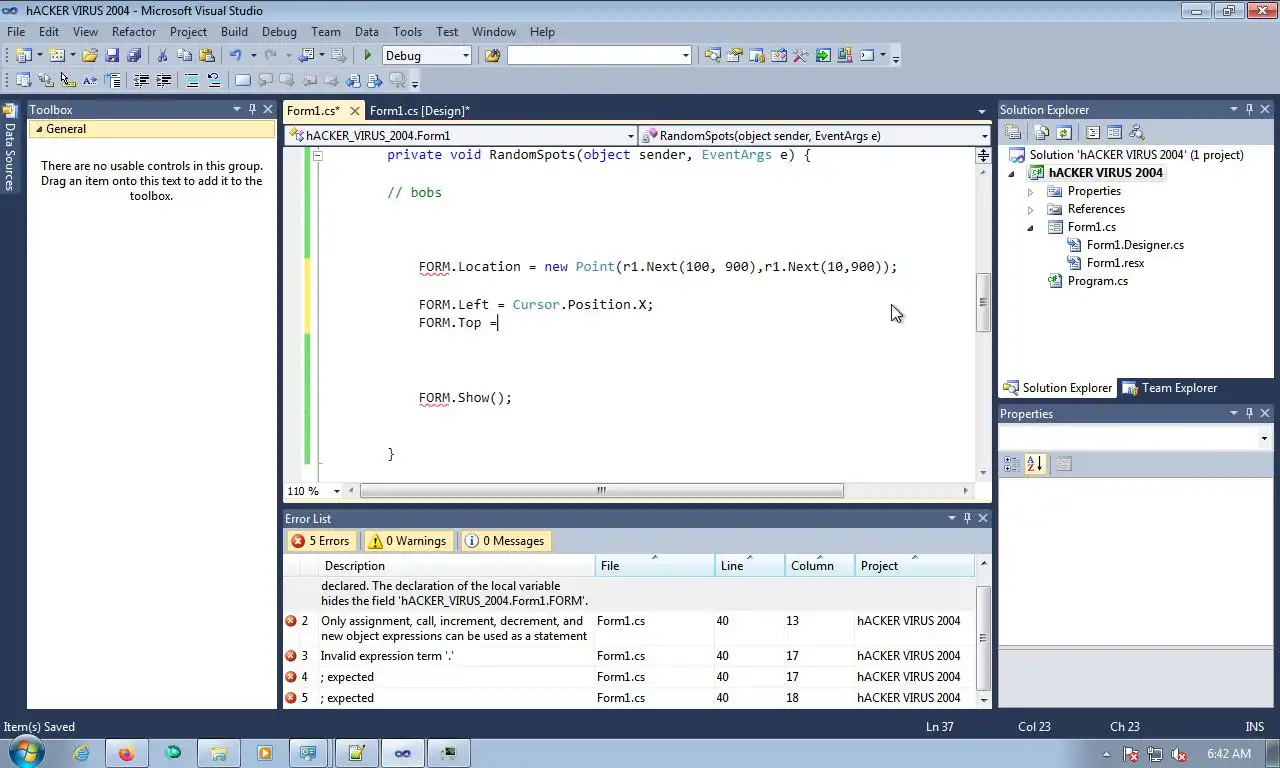
Task: Collapse the Form1.cs node in Solution Explorer
Action: (x=1031, y=227)
